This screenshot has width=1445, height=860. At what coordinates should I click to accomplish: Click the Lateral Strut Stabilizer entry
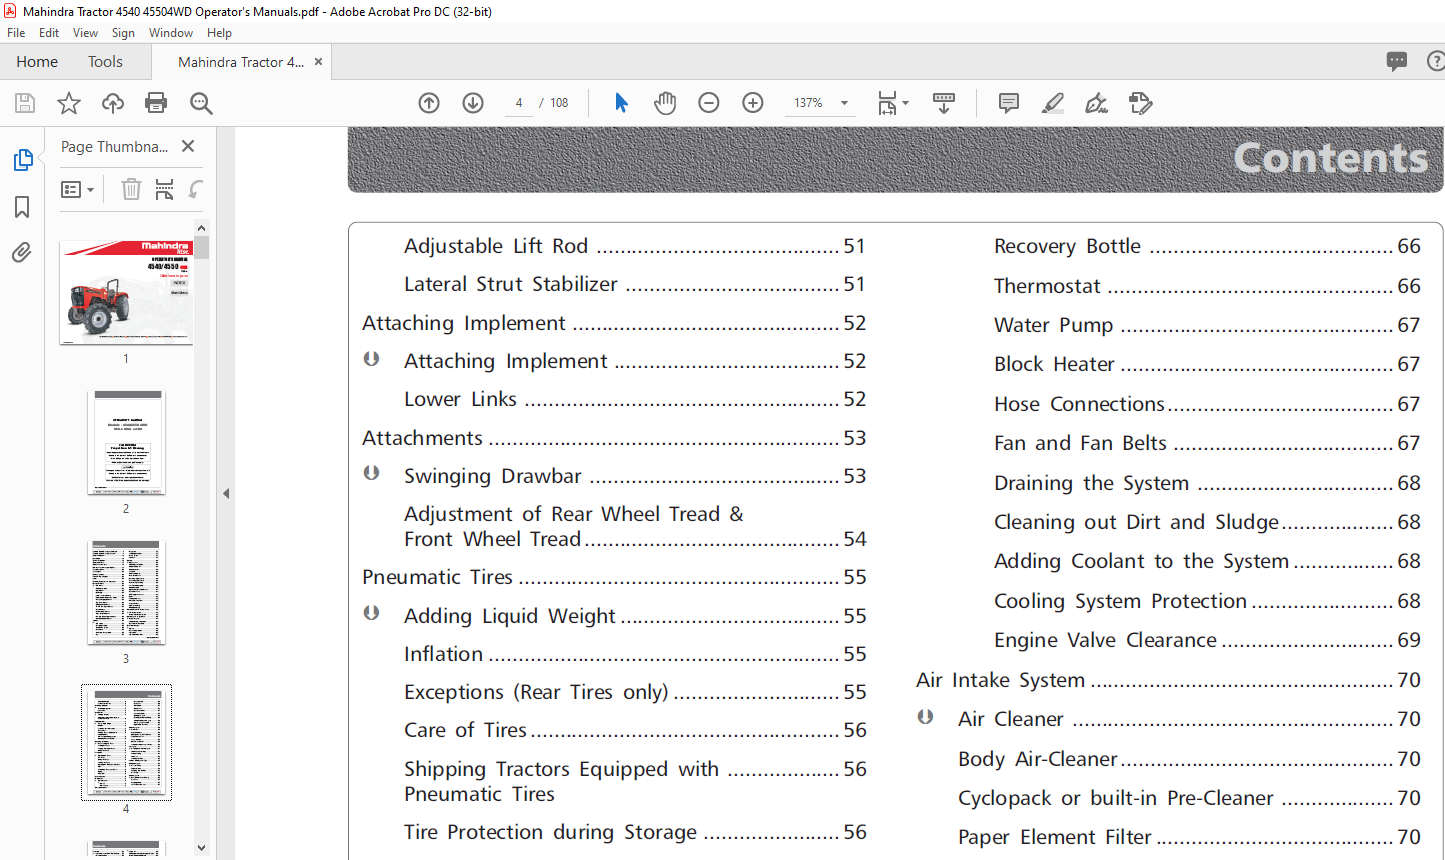pyautogui.click(x=635, y=284)
